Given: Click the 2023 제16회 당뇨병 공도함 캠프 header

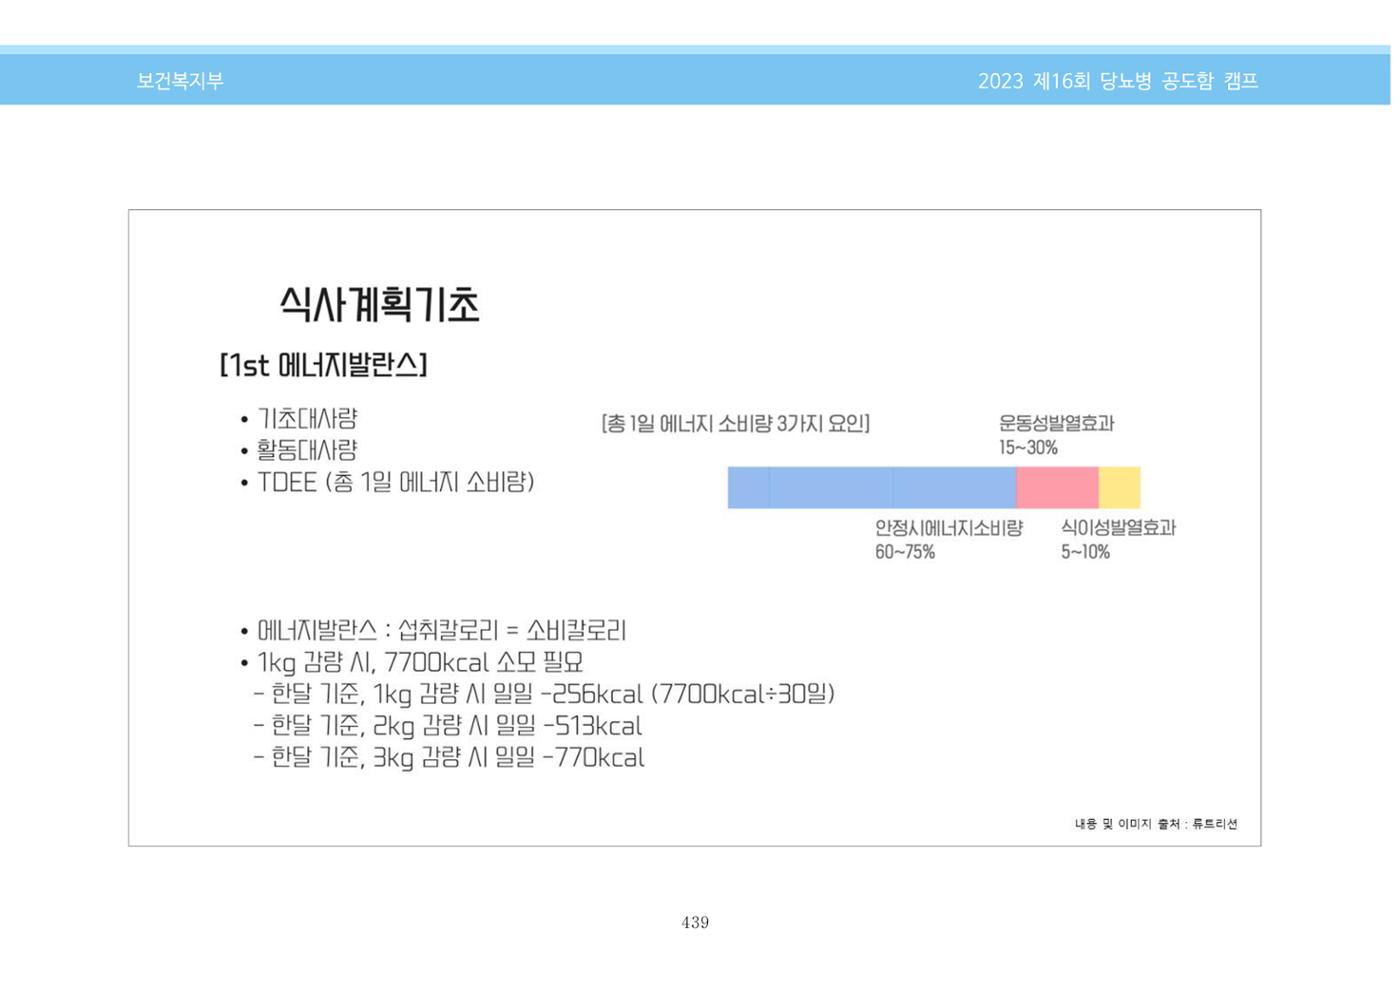Looking at the screenshot, I should coord(1118,81).
